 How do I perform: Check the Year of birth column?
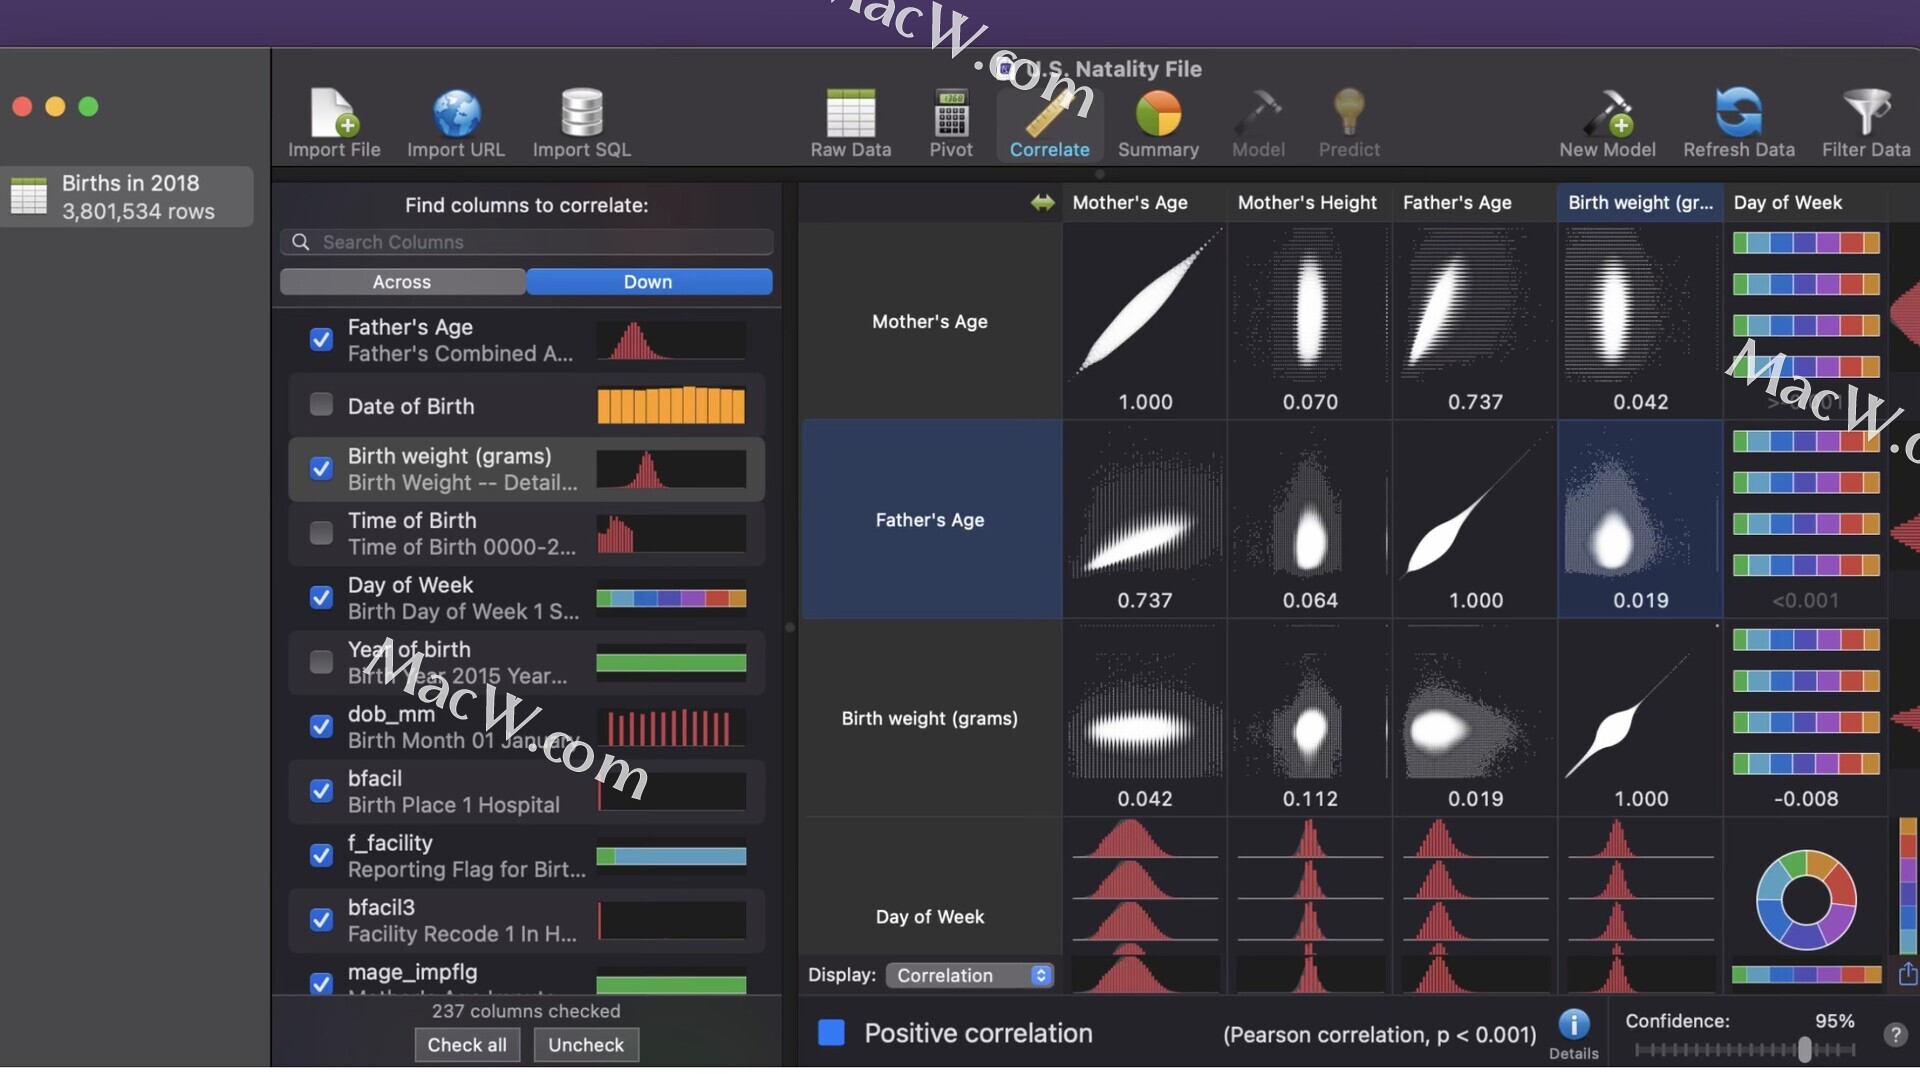pos(321,662)
